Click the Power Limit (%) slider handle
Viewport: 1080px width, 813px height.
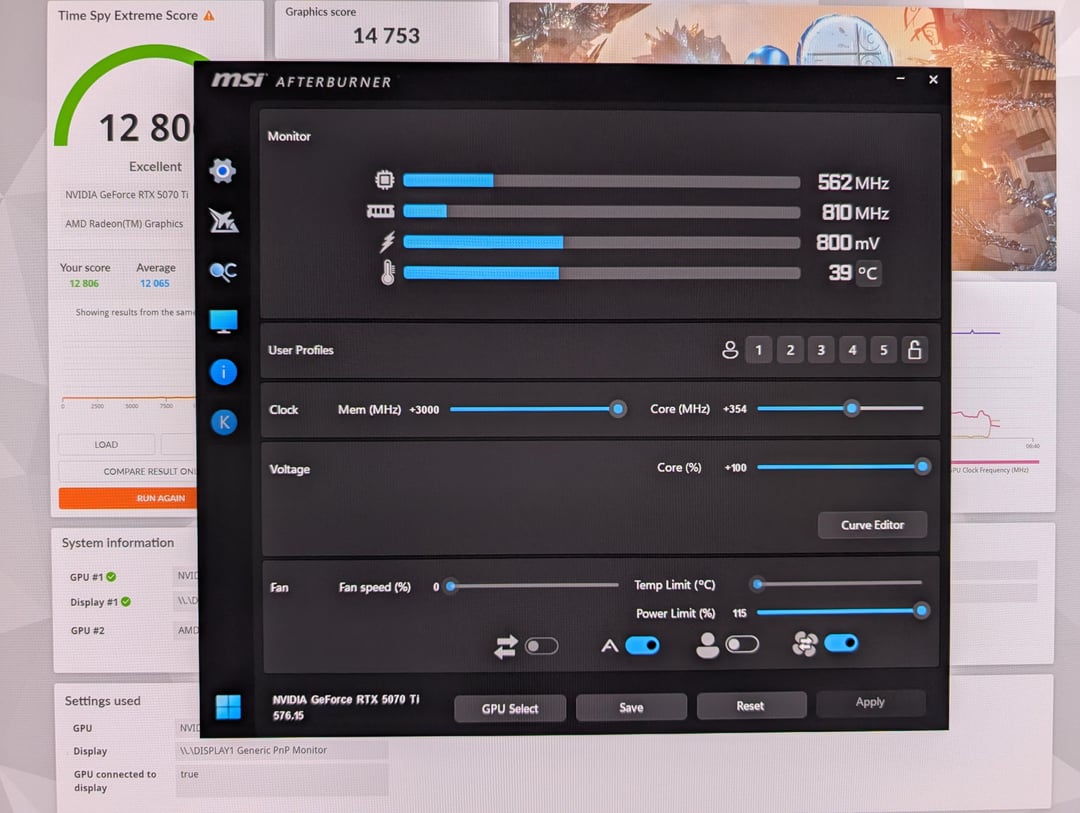pyautogui.click(x=921, y=610)
